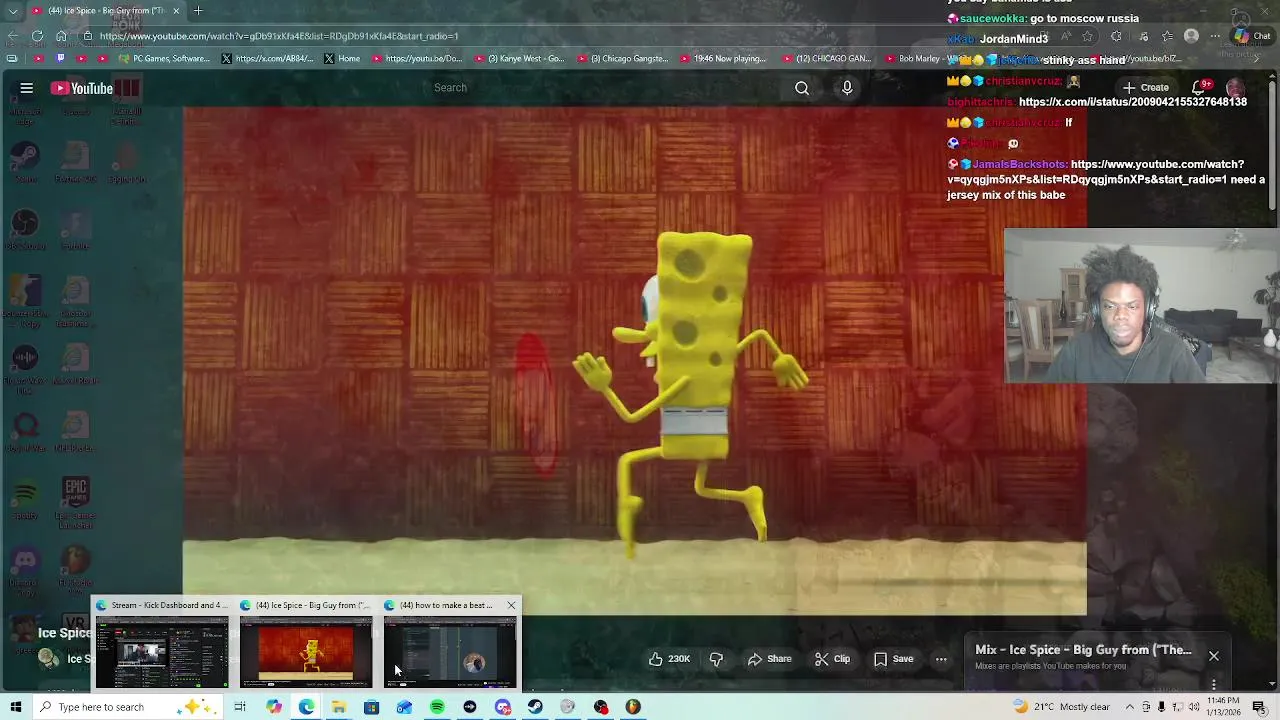Select how to make a beat window thumbnail
Viewport: 1280px width, 720px height.
click(450, 652)
